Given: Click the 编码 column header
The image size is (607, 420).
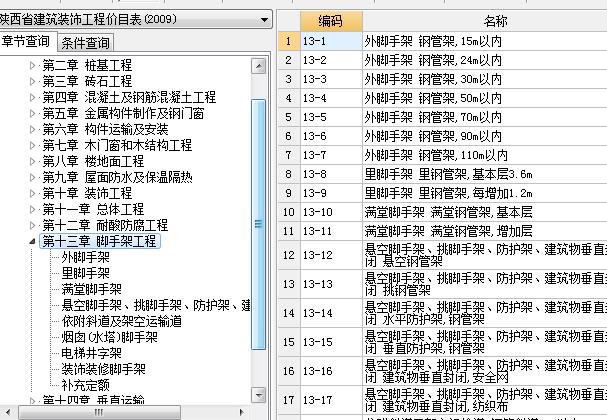Looking at the screenshot, I should 331,21.
